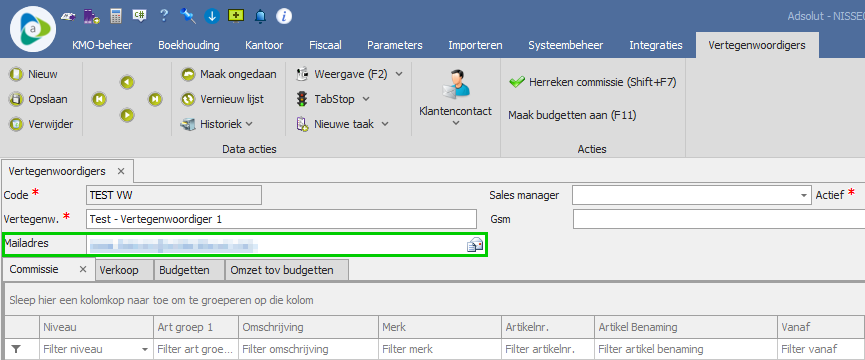Close the Commissie sub-tab
This screenshot has height=360, width=865.
click(x=83, y=269)
